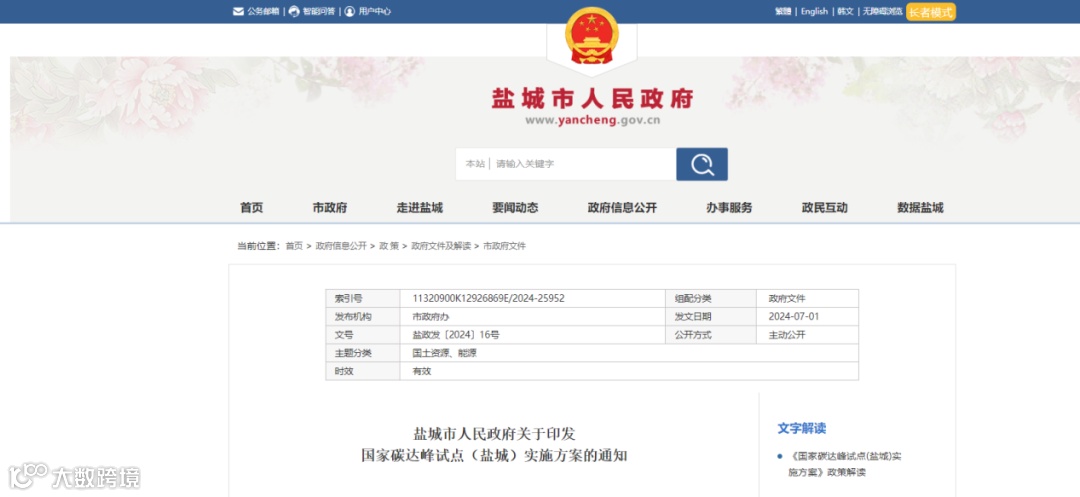Click the national emblem logo
Image resolution: width=1080 pixels, height=497 pixels.
point(592,36)
